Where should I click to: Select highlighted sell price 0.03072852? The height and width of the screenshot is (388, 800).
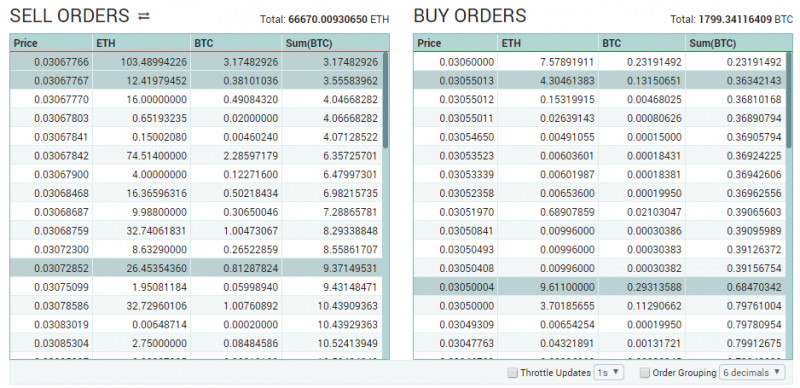coord(62,268)
